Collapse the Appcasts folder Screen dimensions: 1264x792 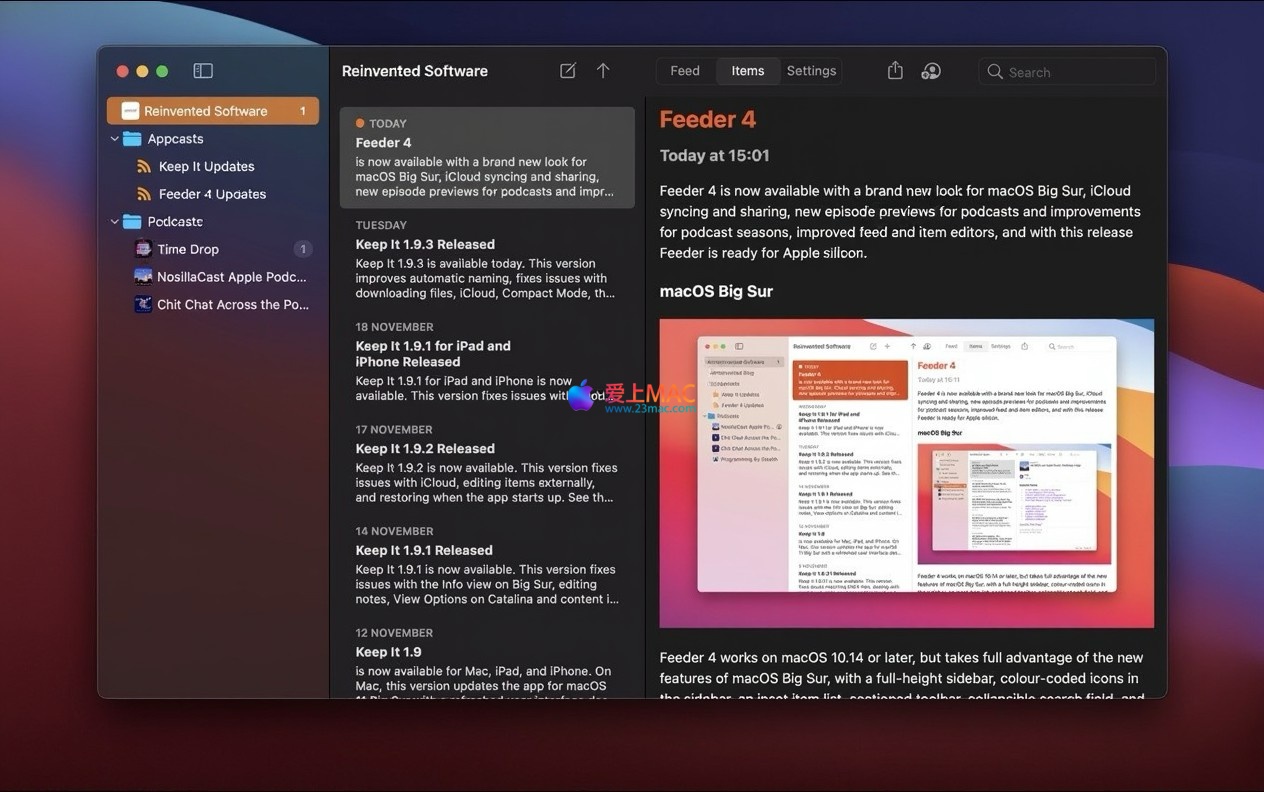(115, 139)
